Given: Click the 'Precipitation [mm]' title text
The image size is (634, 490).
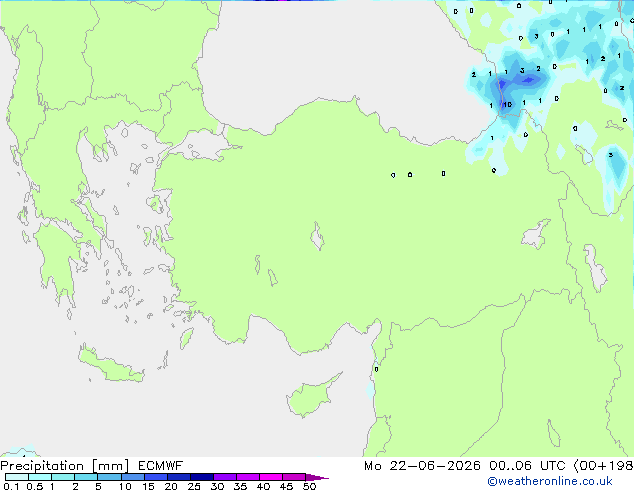Looking at the screenshot, I should (65, 466).
